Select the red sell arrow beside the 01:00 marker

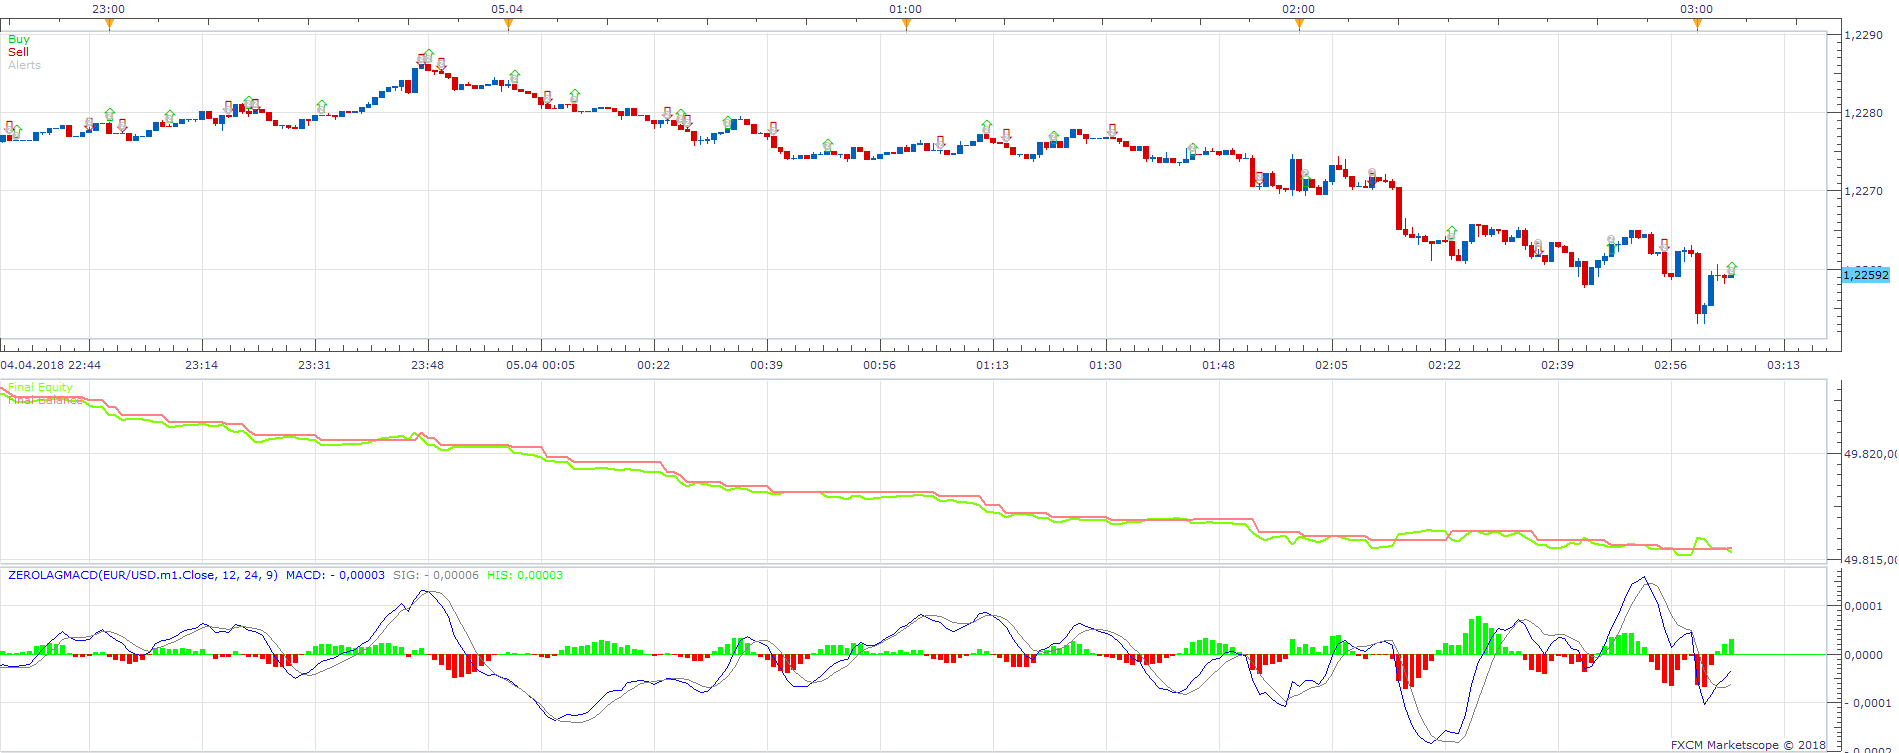(940, 143)
